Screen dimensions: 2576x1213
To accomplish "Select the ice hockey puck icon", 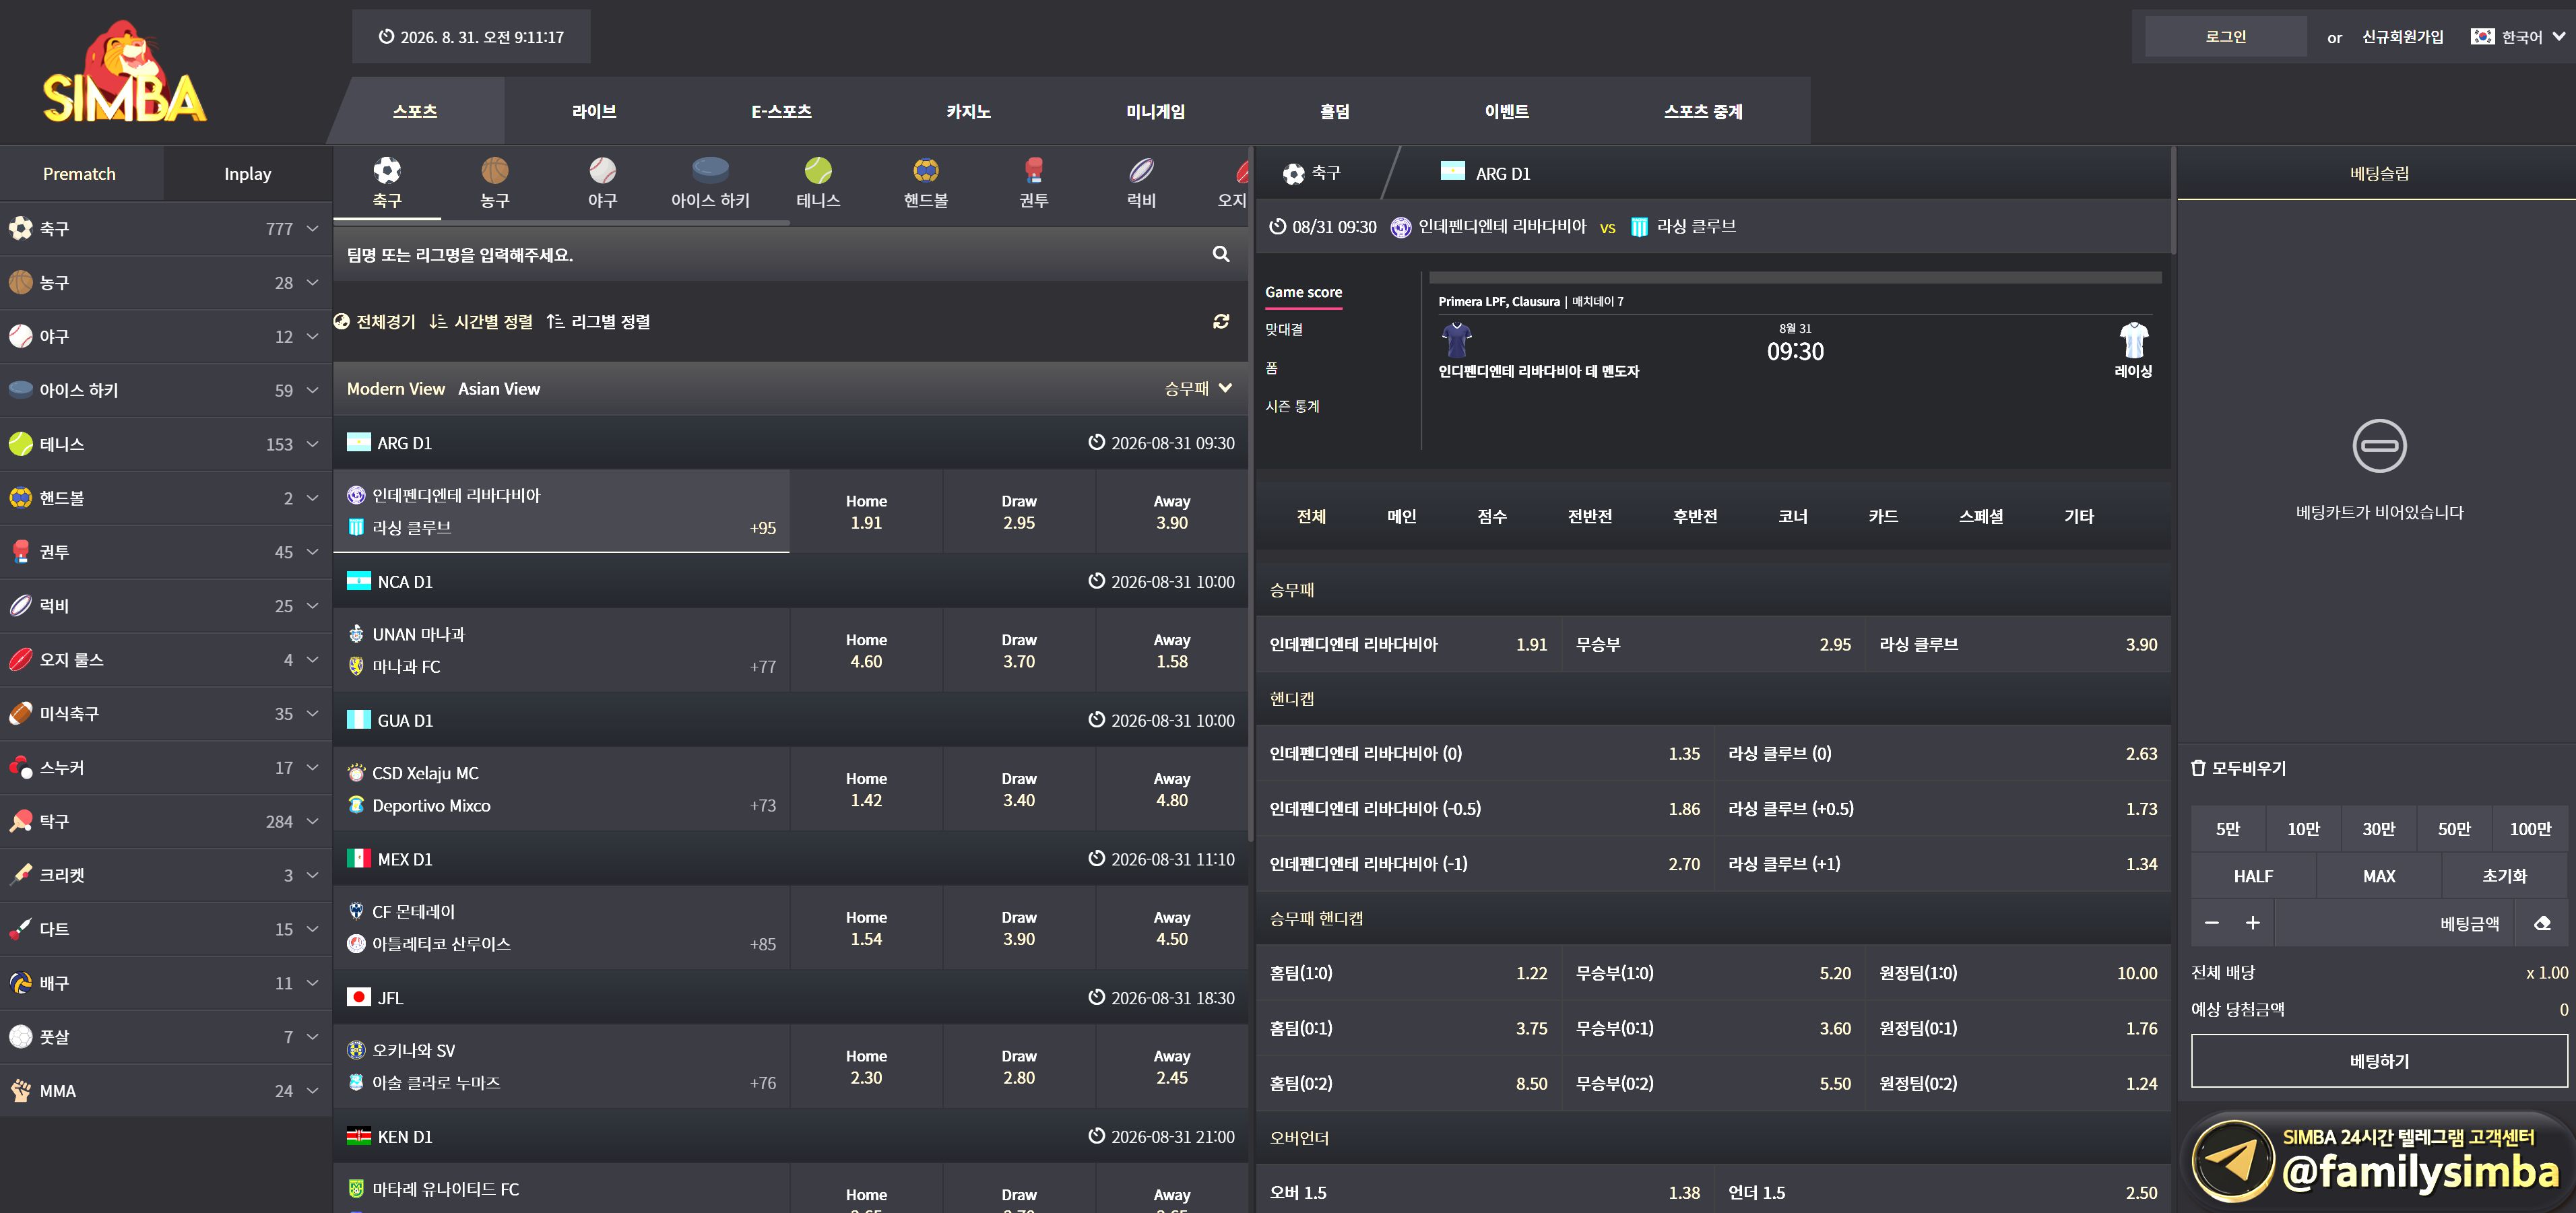I will (710, 169).
